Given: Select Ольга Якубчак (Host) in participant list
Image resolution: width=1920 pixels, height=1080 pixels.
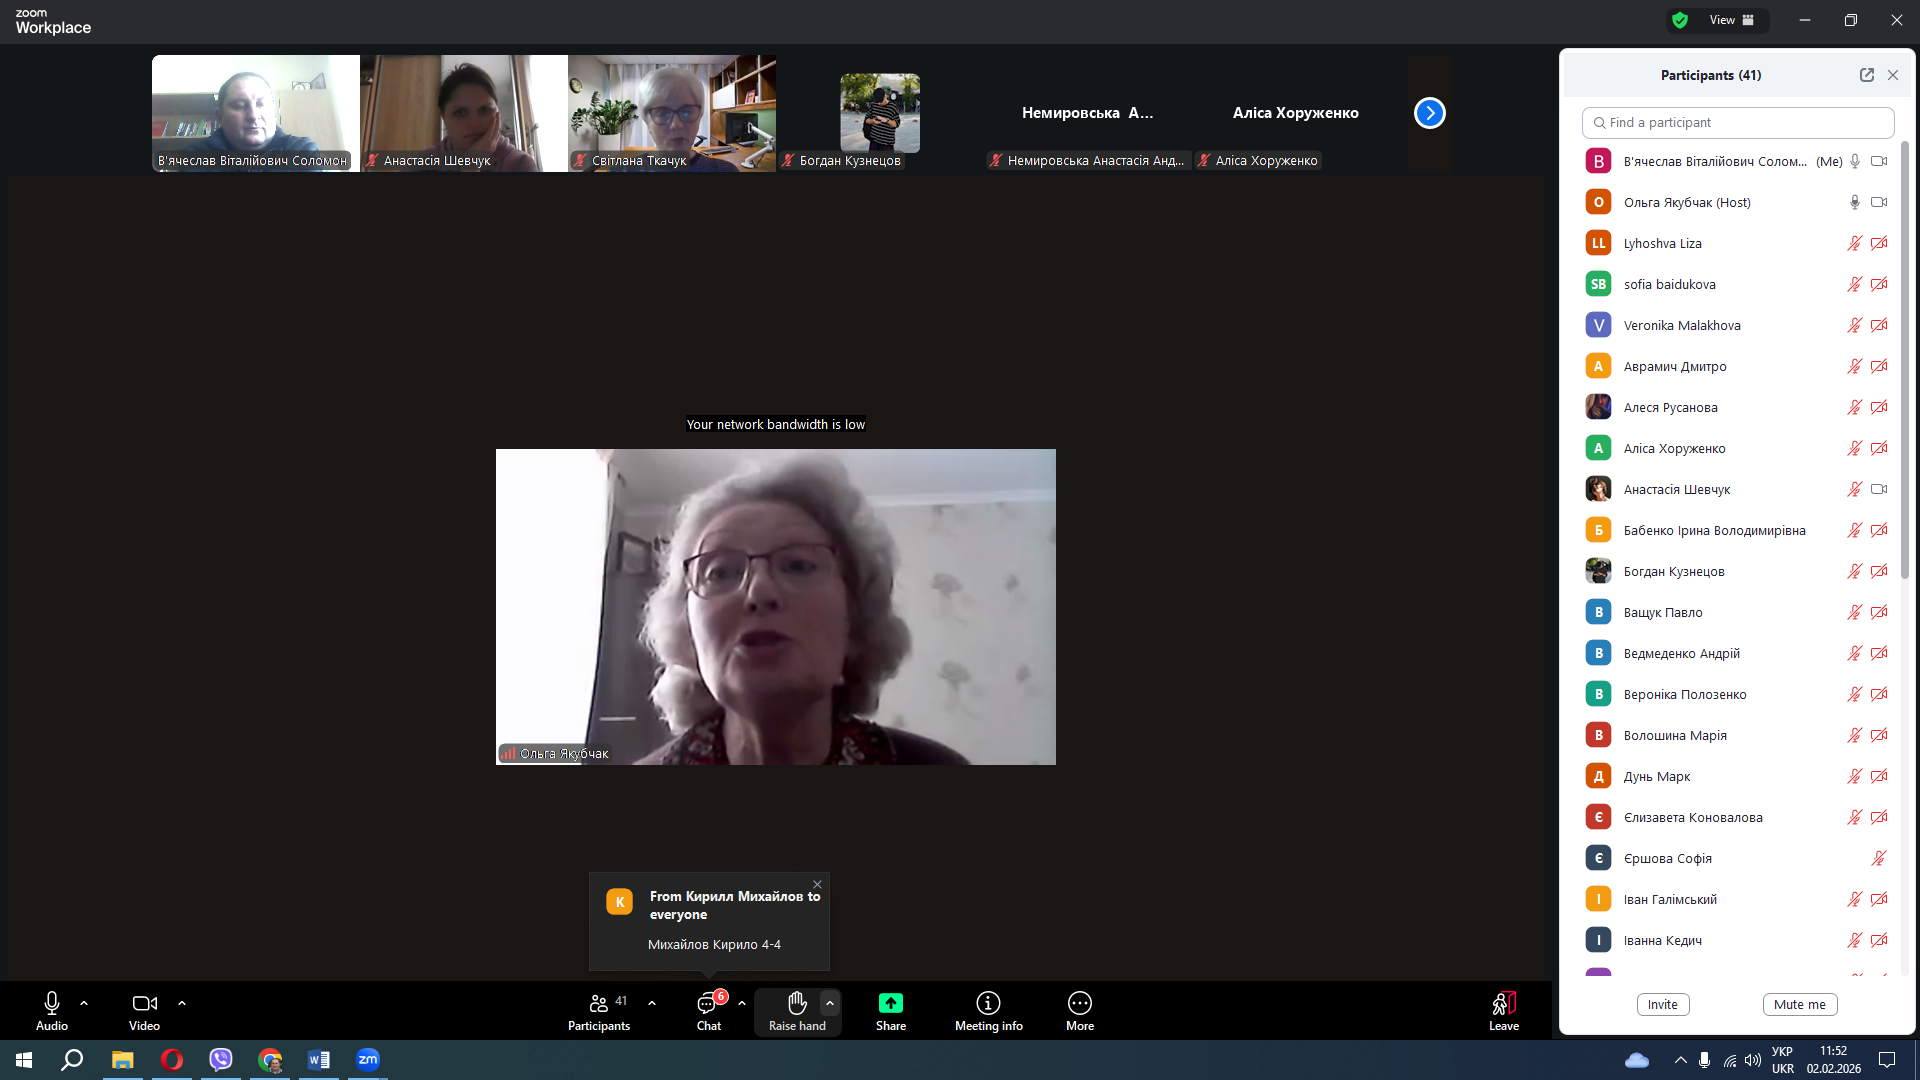Looking at the screenshot, I should (x=1686, y=203).
